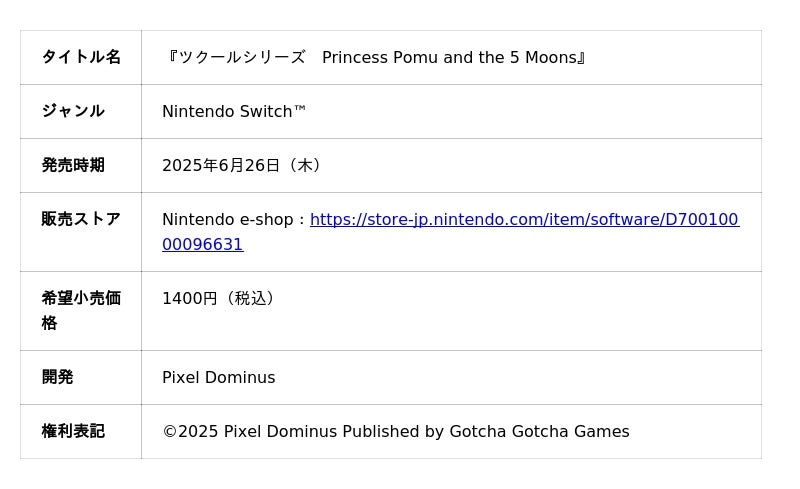800x489 pixels.
Task: Click the Published by text
Action: pos(393,432)
